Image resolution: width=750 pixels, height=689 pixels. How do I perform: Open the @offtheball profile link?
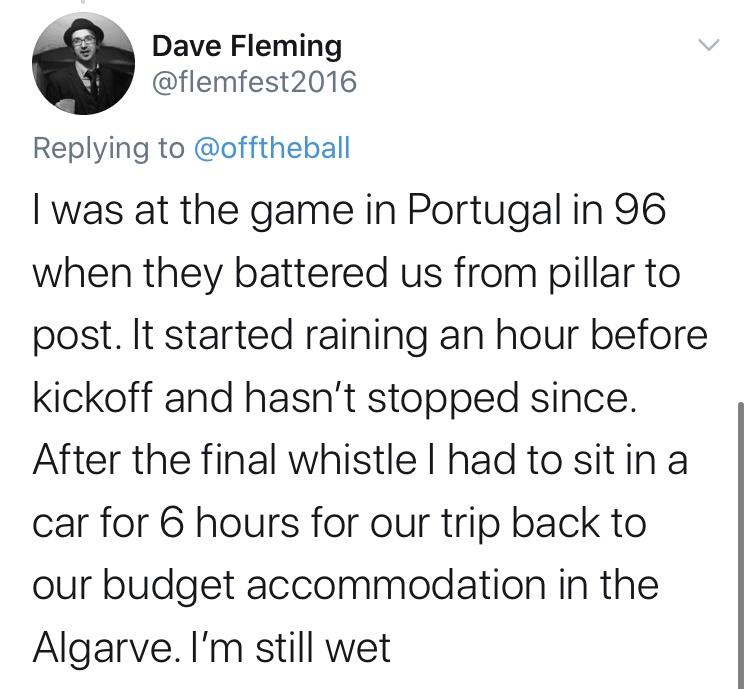272,148
